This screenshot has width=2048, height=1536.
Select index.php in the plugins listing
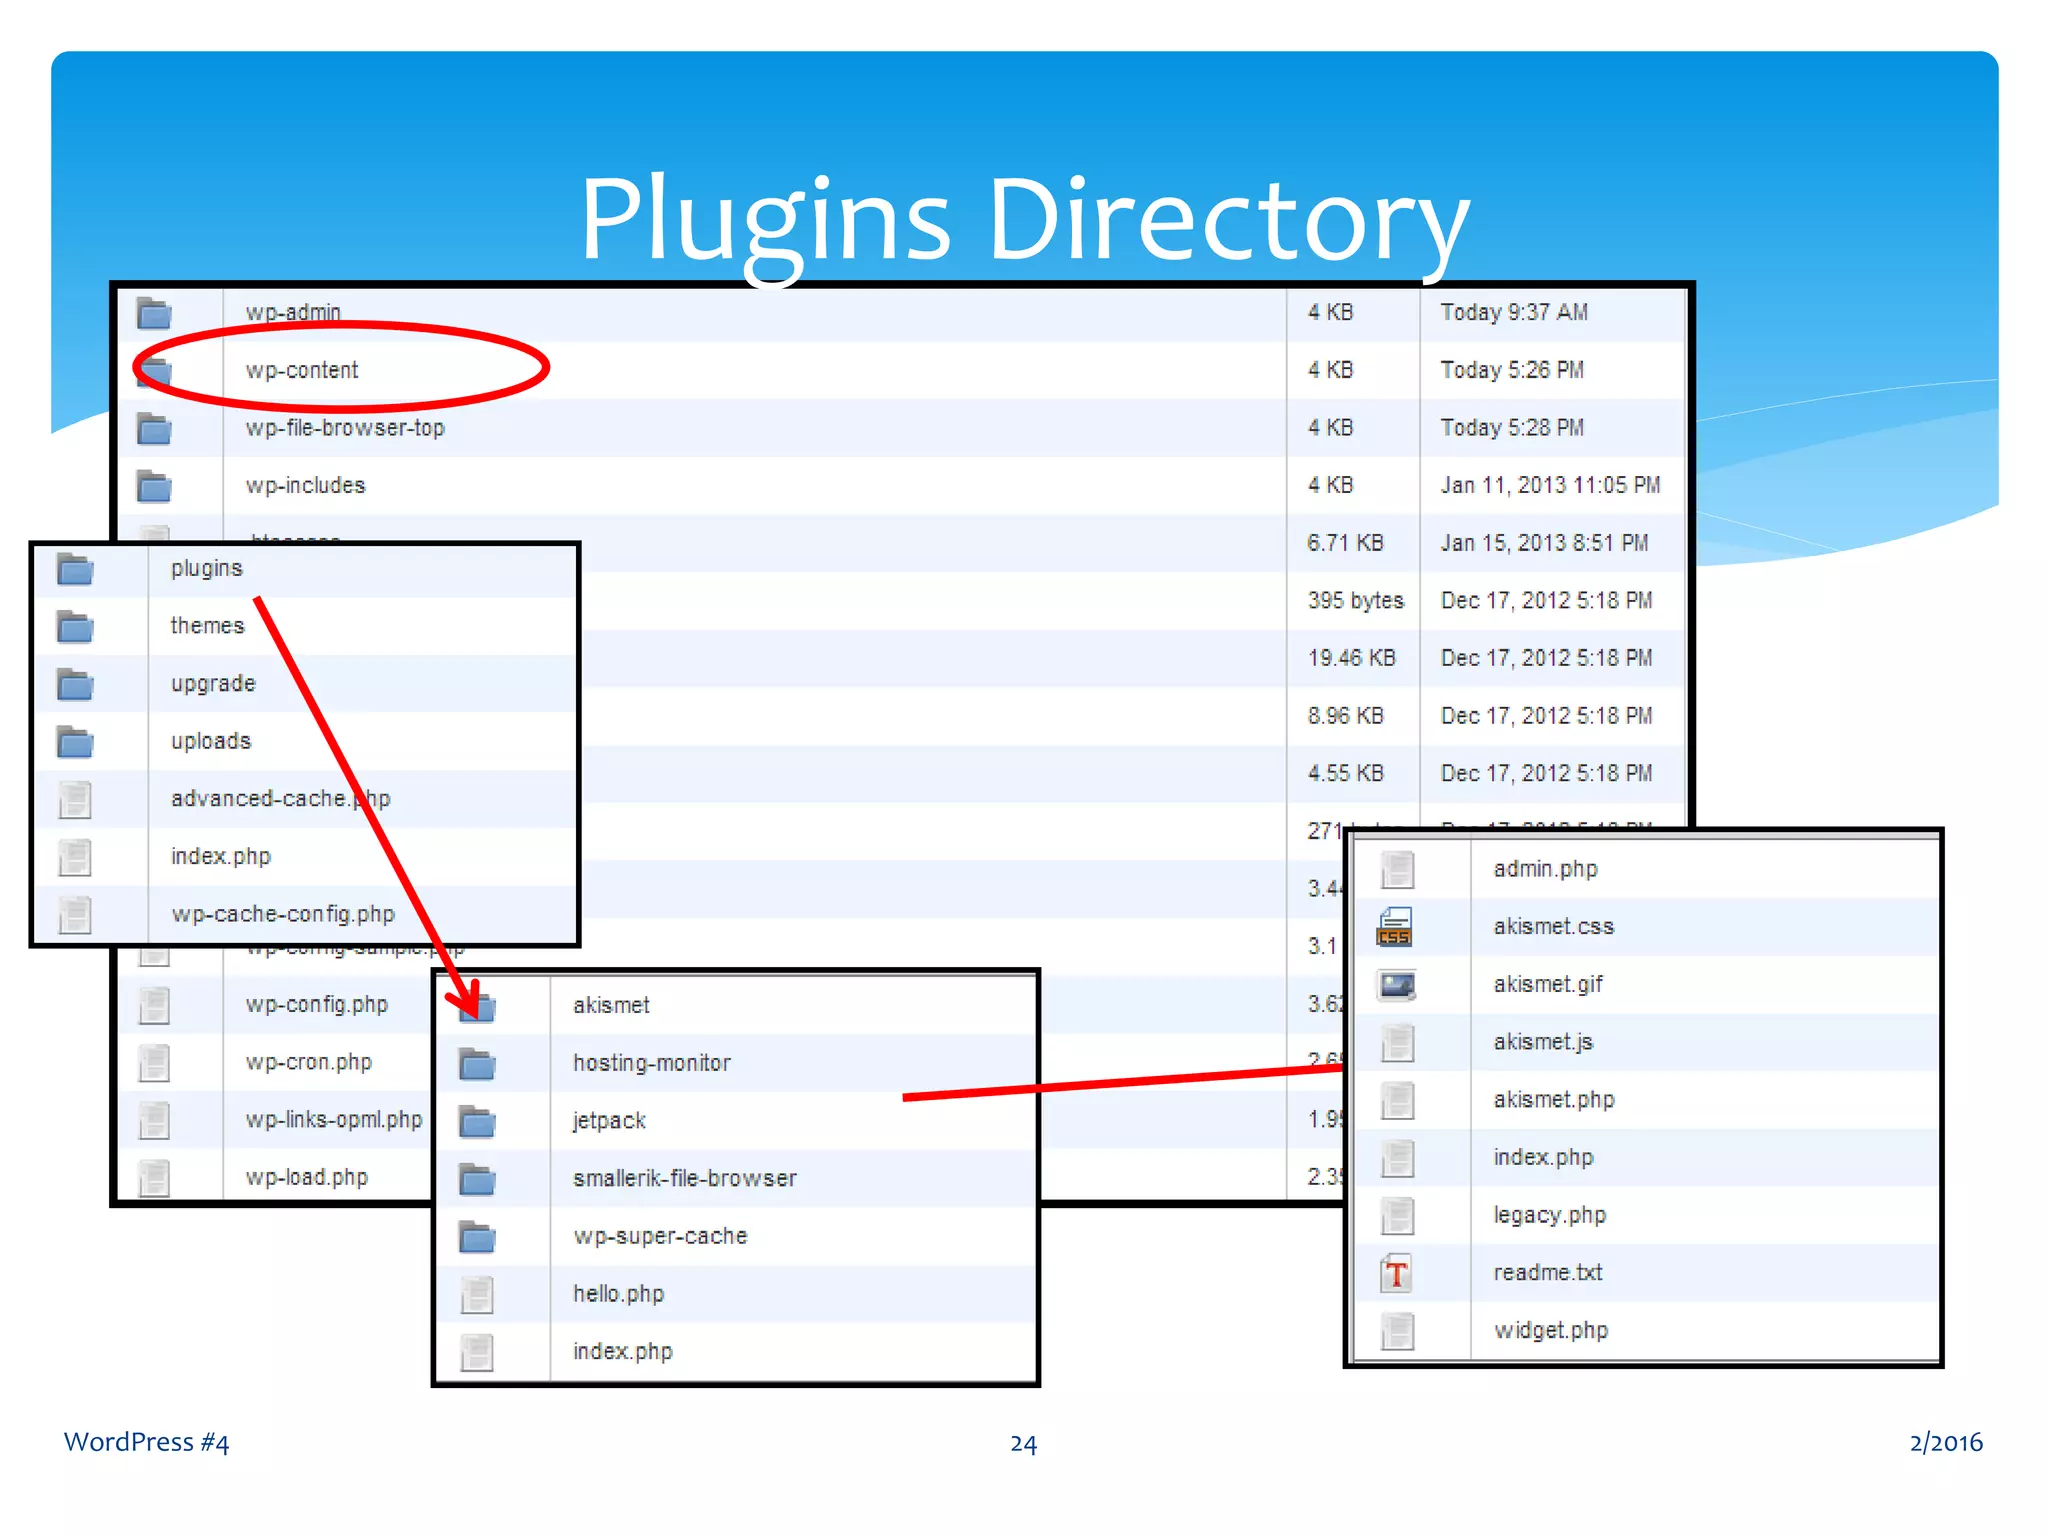[622, 1352]
